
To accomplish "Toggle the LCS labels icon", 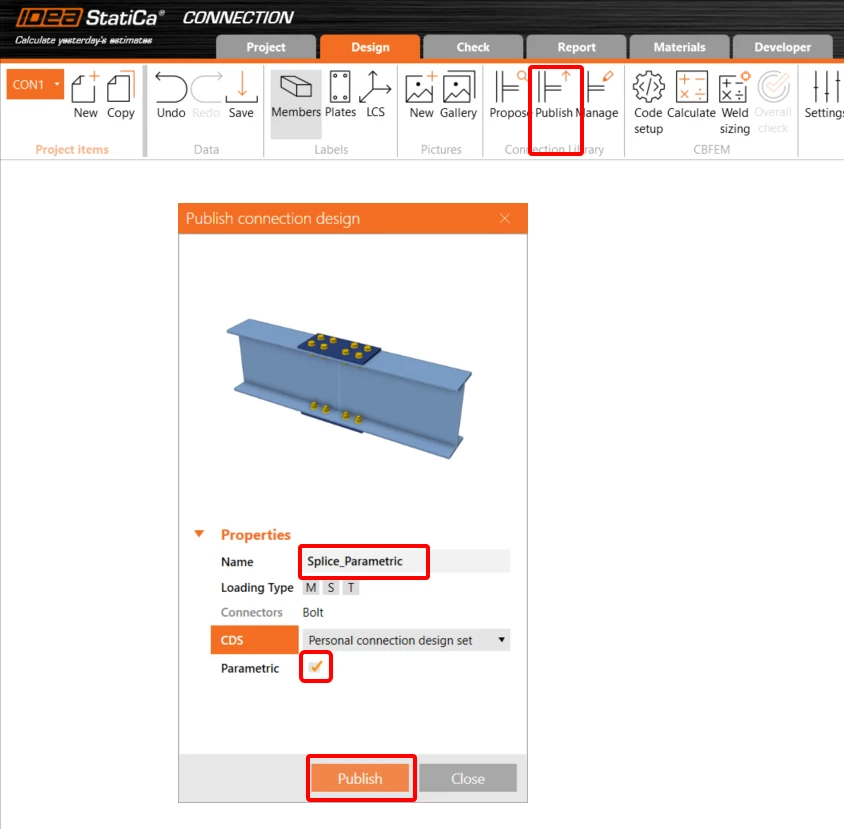I will click(x=375, y=95).
